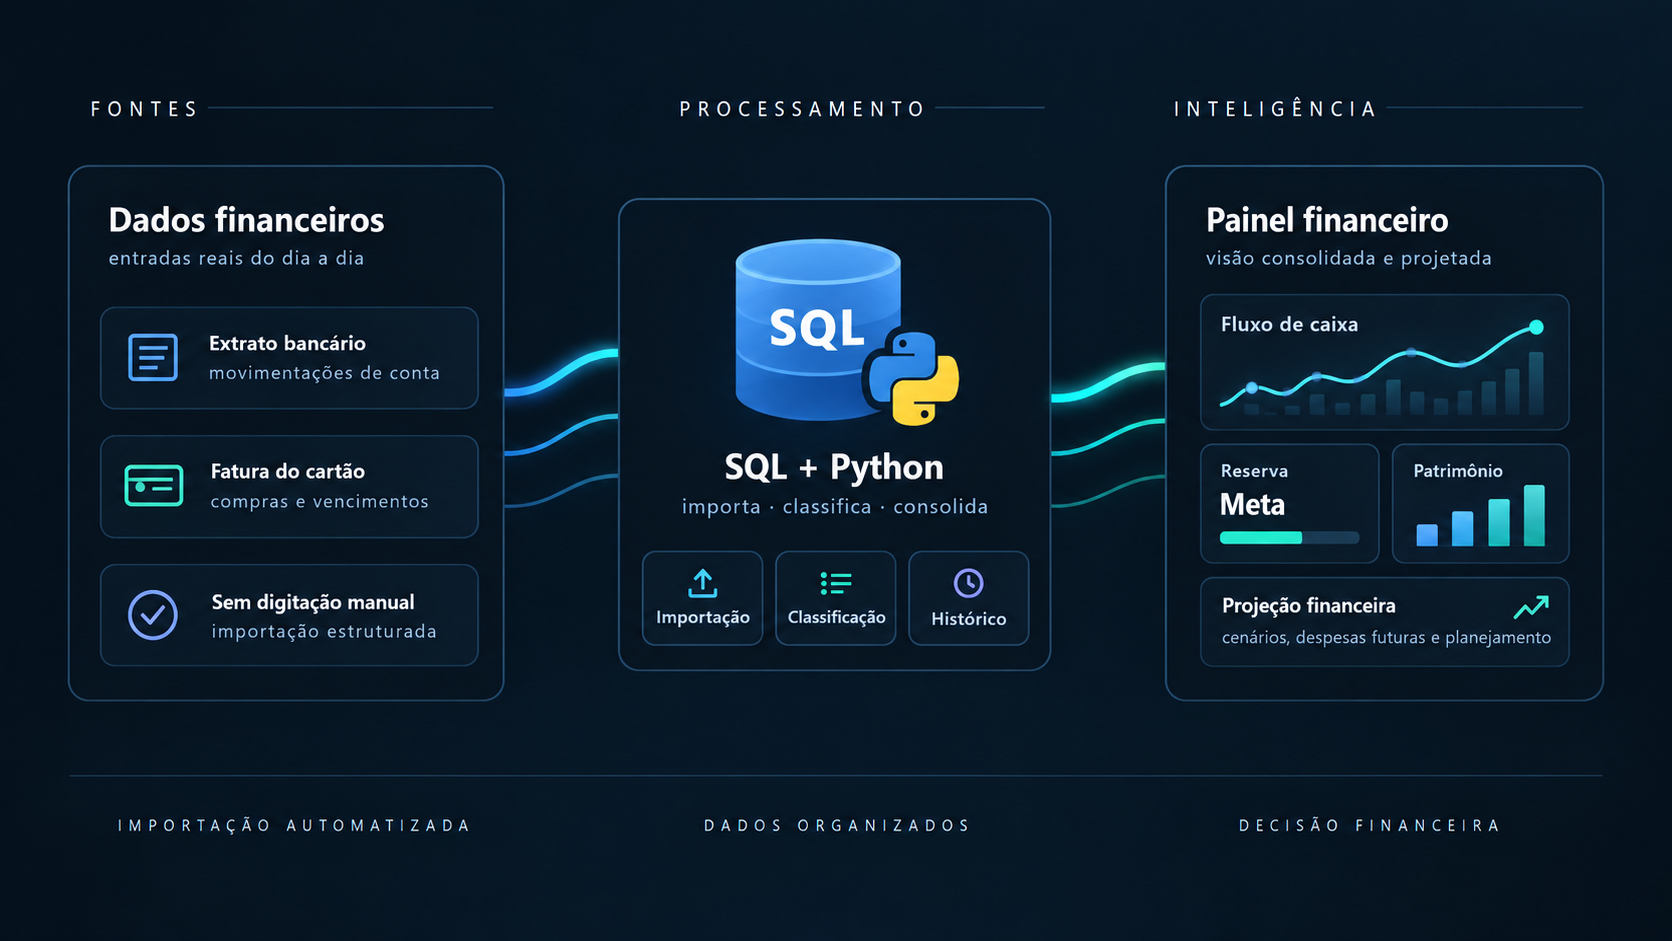Click the Reserva Meta progress bar

[1289, 538]
